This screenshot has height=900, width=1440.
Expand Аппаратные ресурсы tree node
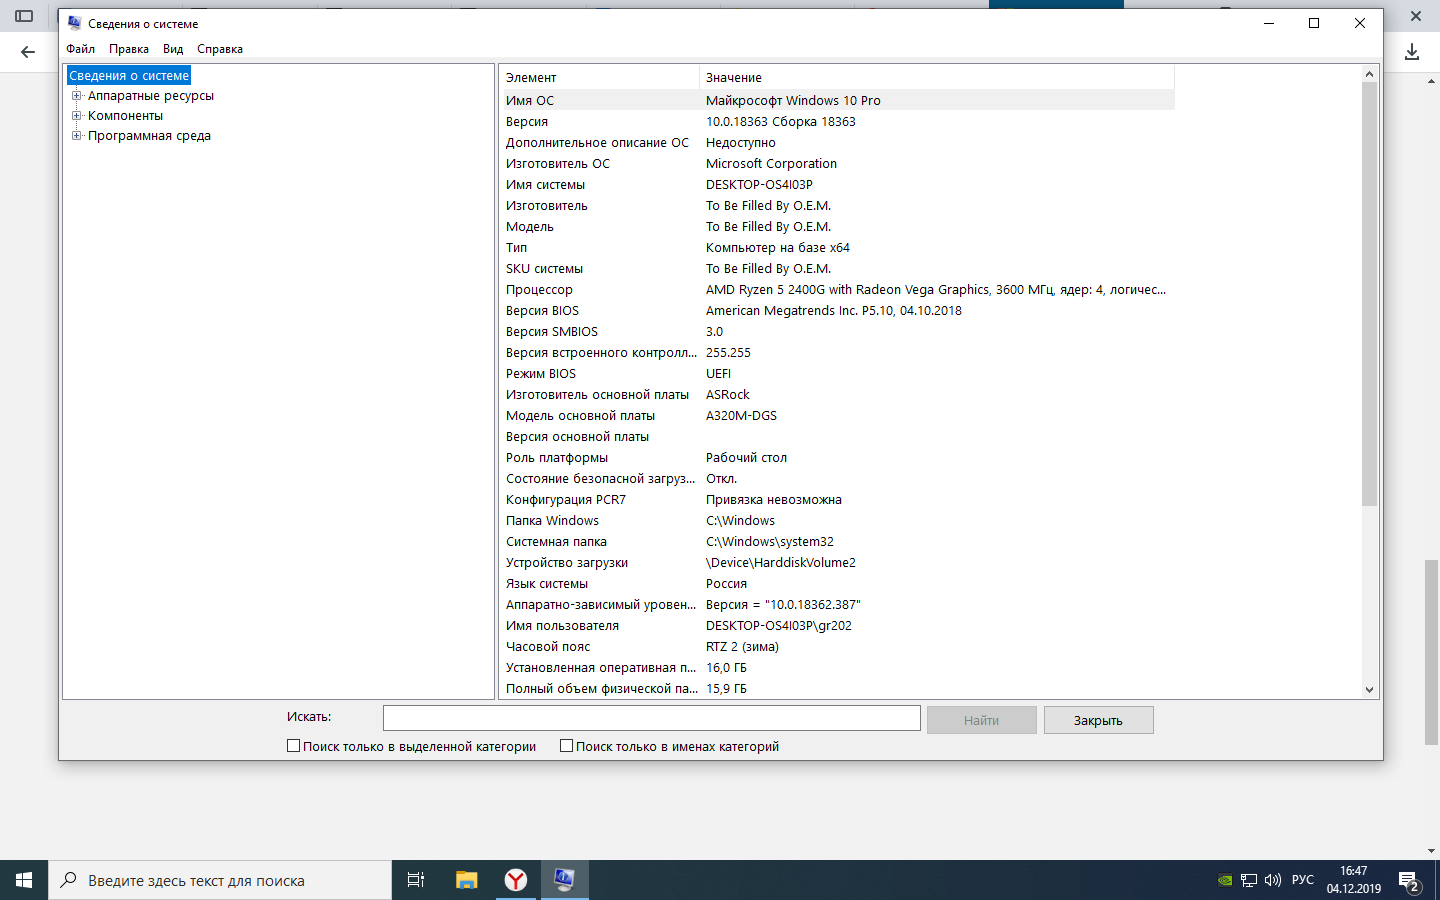tap(76, 96)
